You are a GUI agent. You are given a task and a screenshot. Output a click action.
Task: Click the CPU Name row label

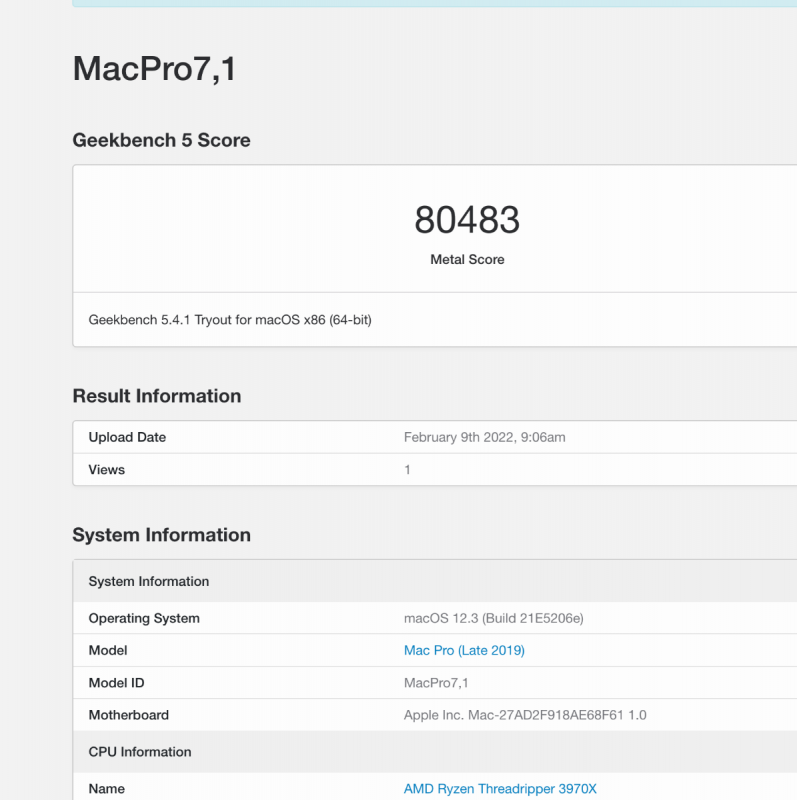tap(107, 789)
